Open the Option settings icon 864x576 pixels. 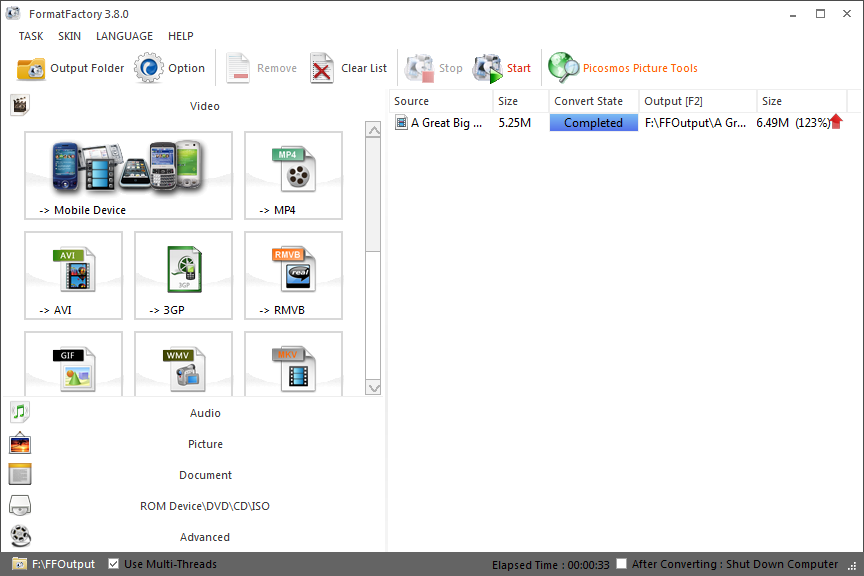149,68
